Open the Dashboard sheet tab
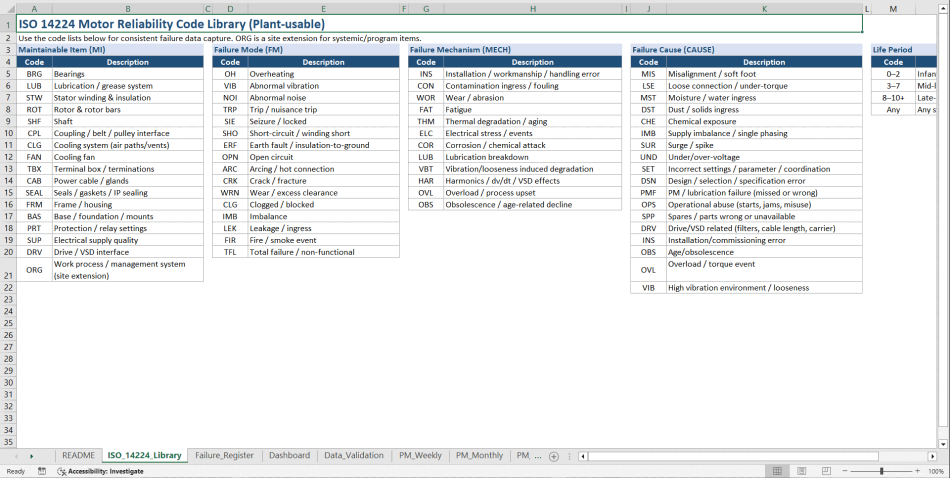This screenshot has height=478, width=950. [x=289, y=456]
